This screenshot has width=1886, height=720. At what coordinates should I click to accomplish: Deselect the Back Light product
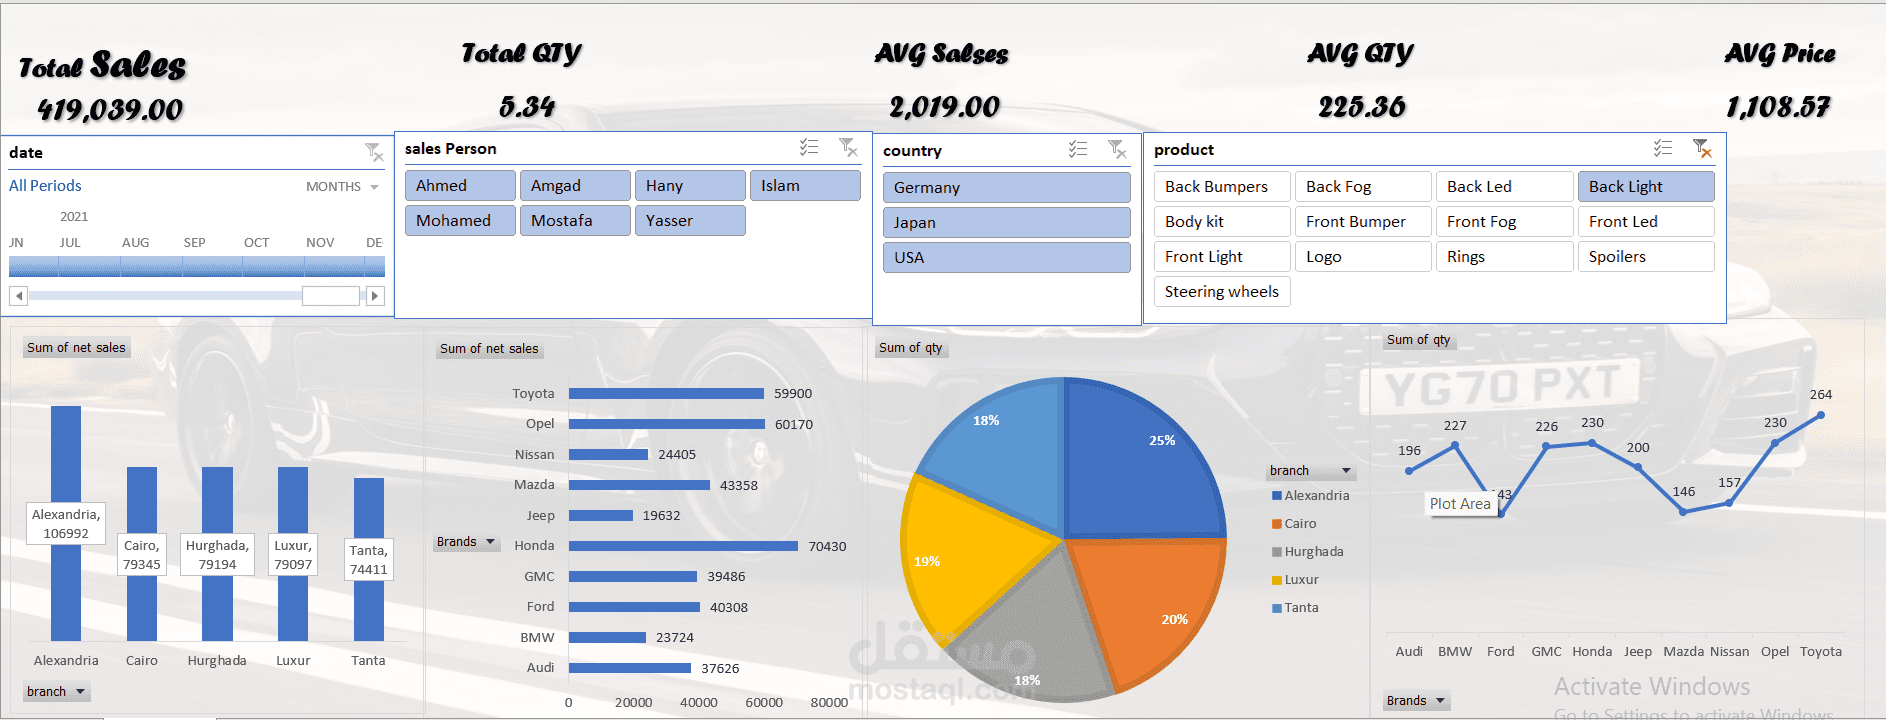[1646, 187]
